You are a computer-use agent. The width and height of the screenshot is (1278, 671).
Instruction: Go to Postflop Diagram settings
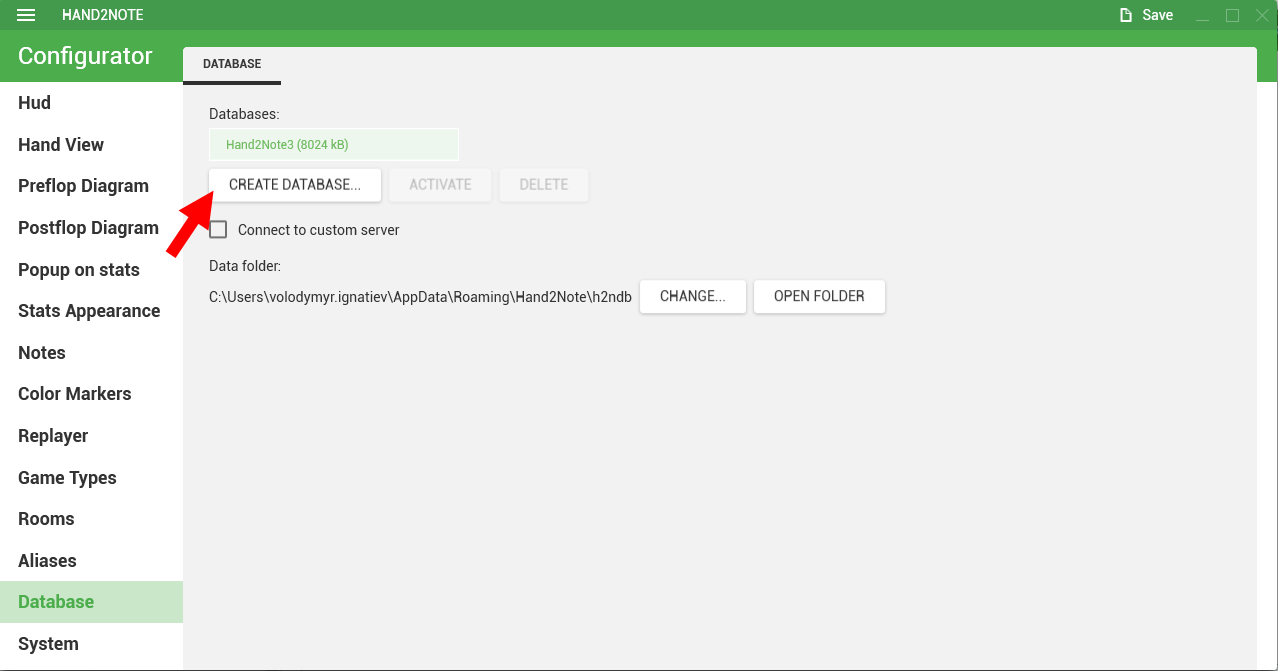tap(91, 228)
